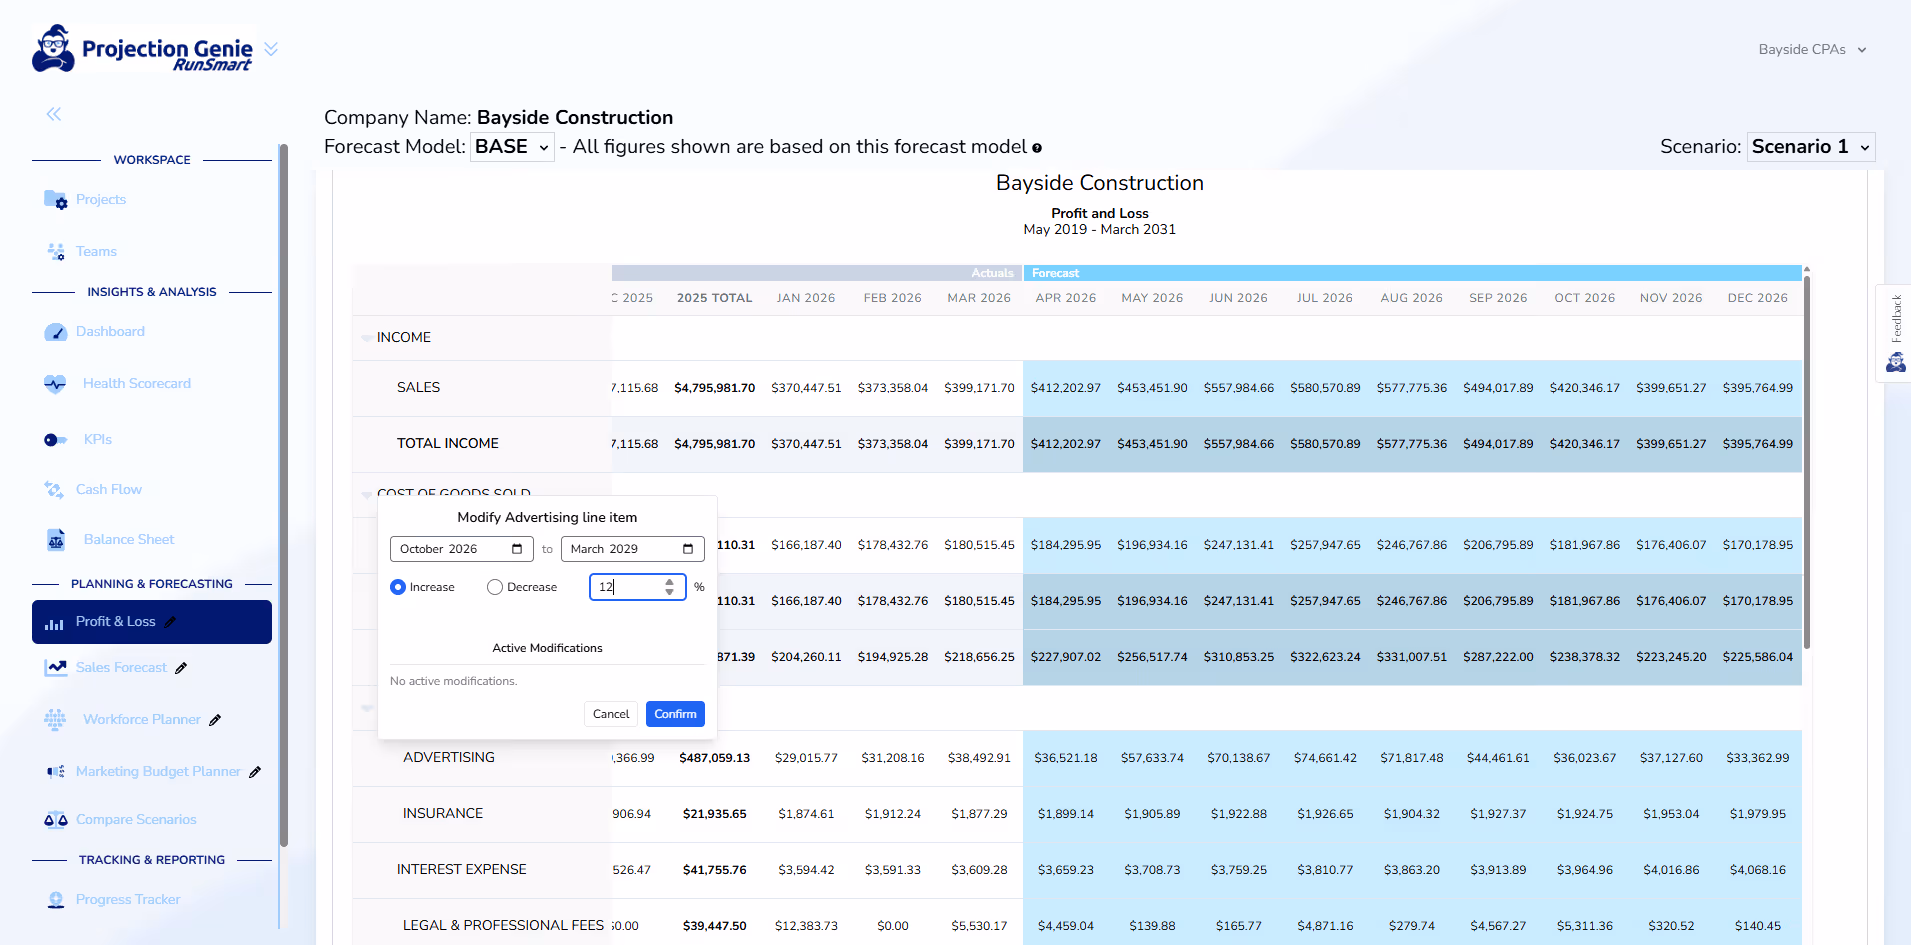
Task: Open Health Scorecard page
Action: click(137, 383)
